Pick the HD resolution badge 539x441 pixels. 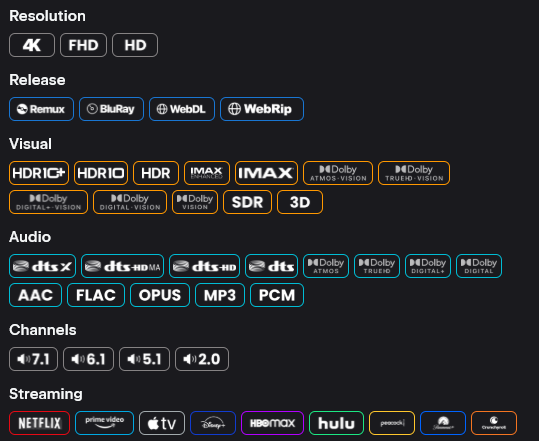click(x=135, y=45)
